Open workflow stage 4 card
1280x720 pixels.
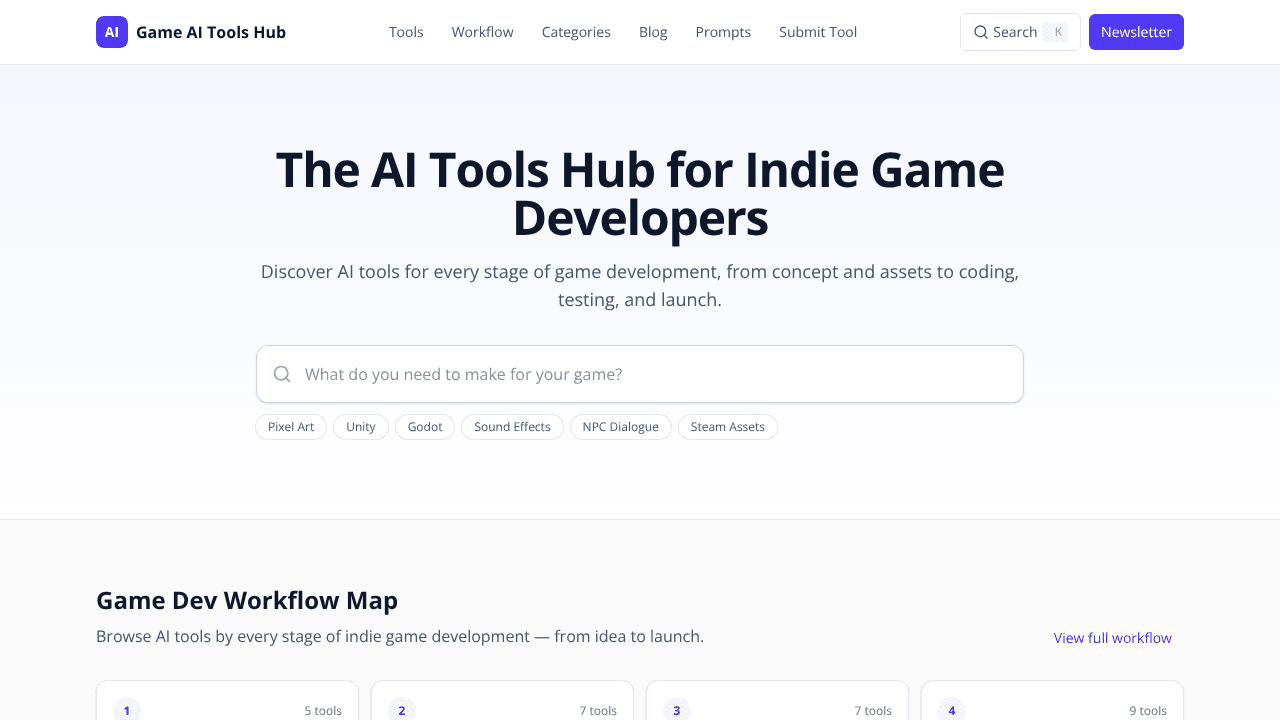click(1052, 701)
